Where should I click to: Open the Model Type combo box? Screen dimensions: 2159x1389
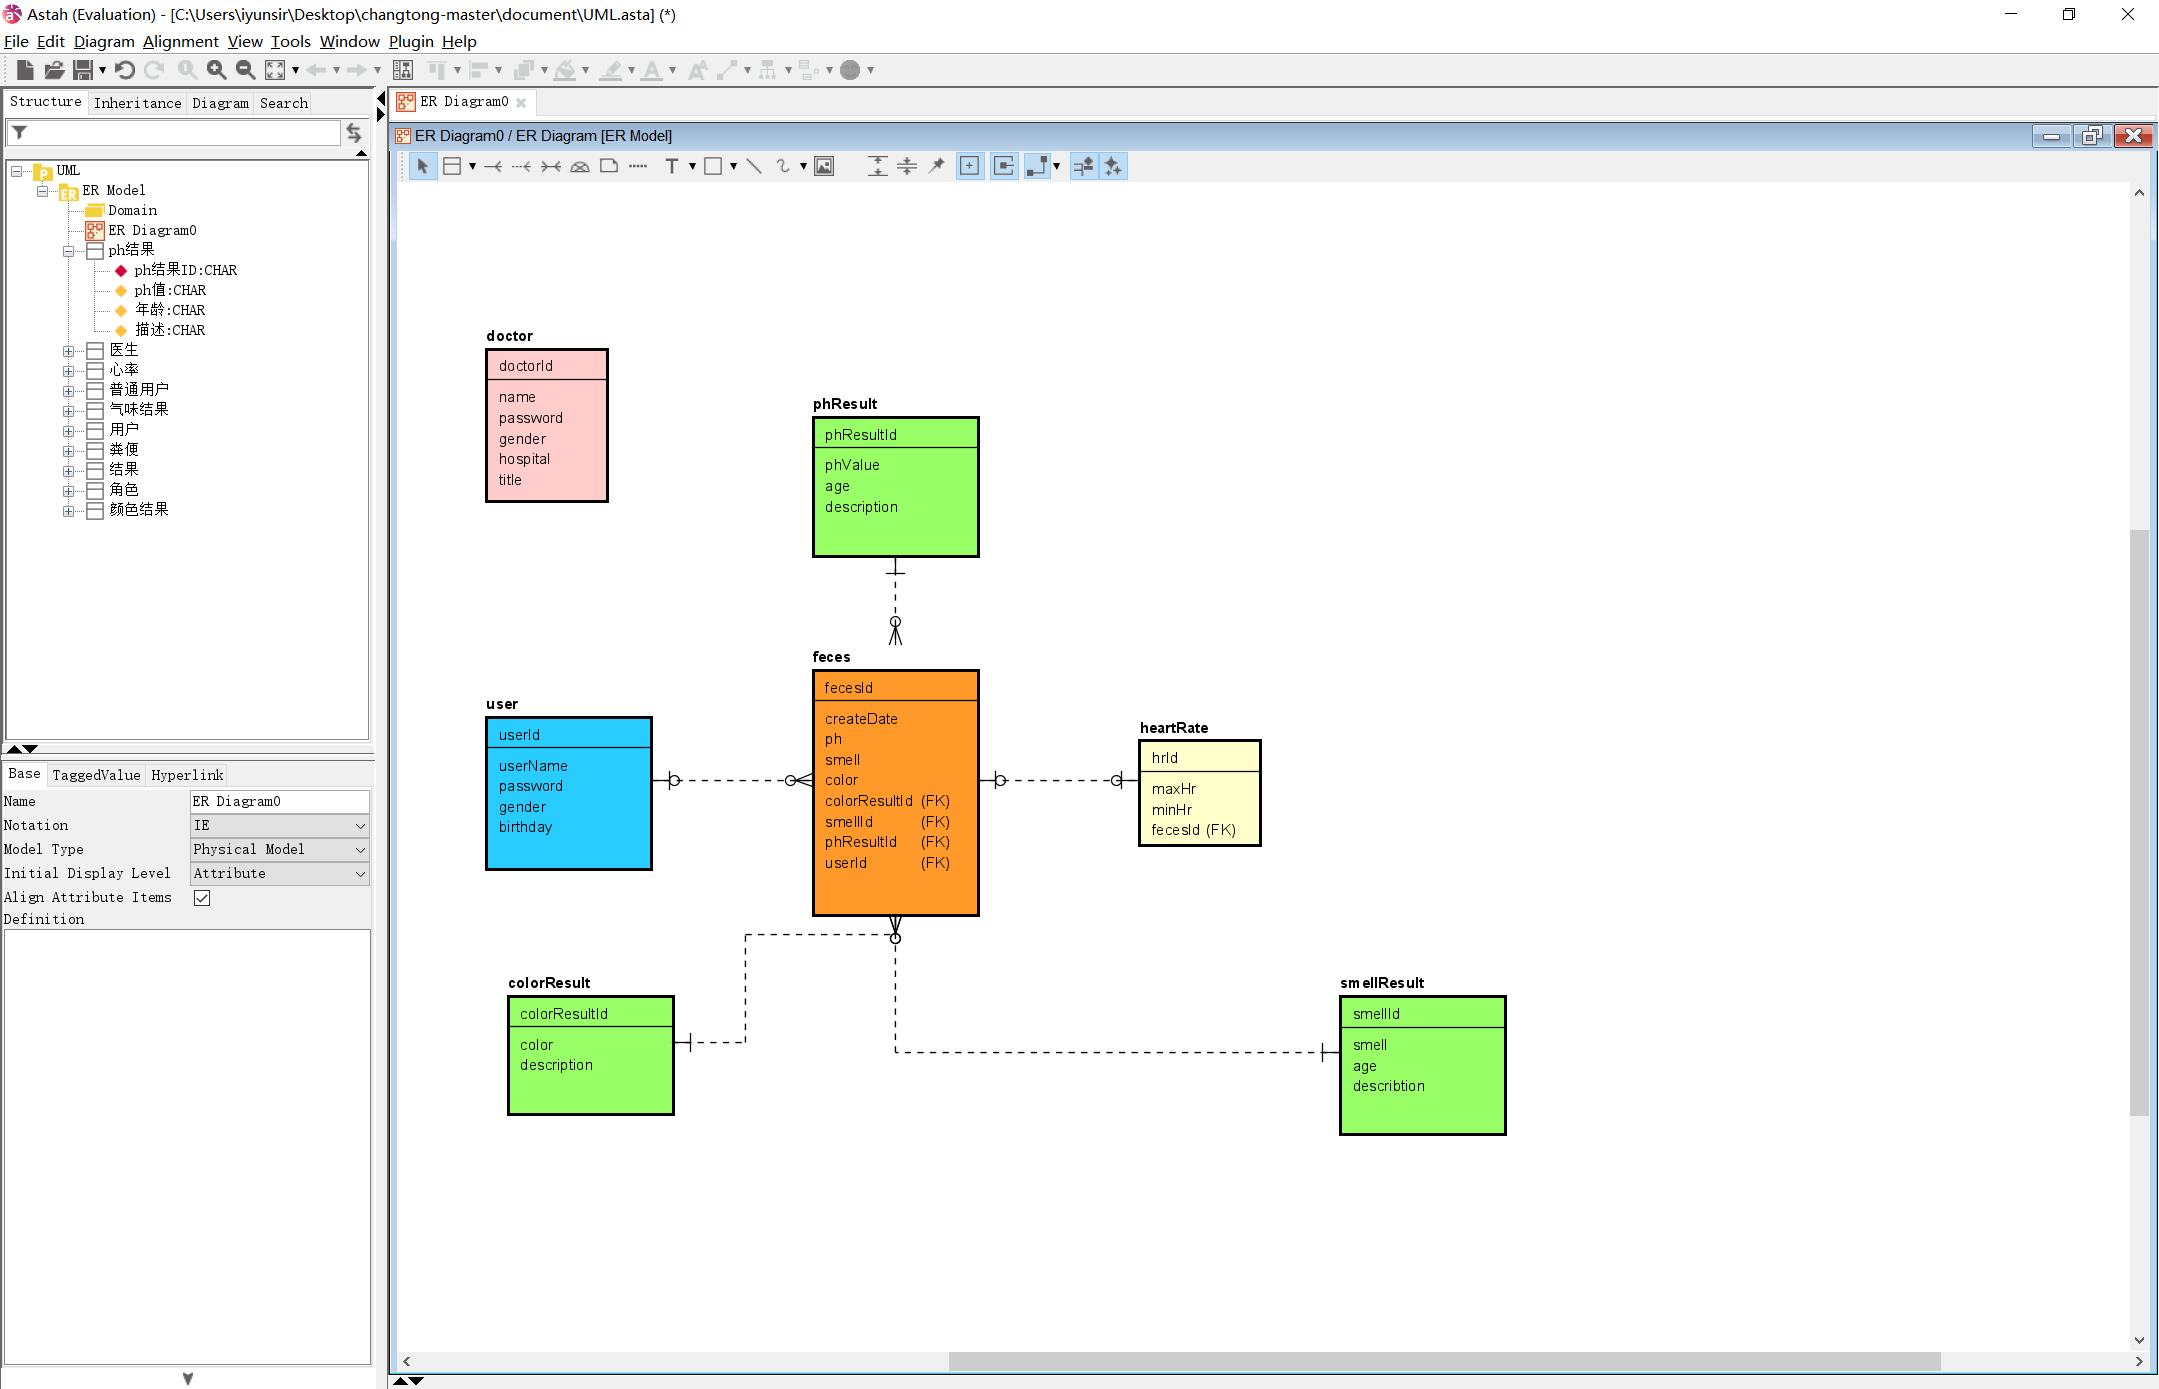(279, 850)
